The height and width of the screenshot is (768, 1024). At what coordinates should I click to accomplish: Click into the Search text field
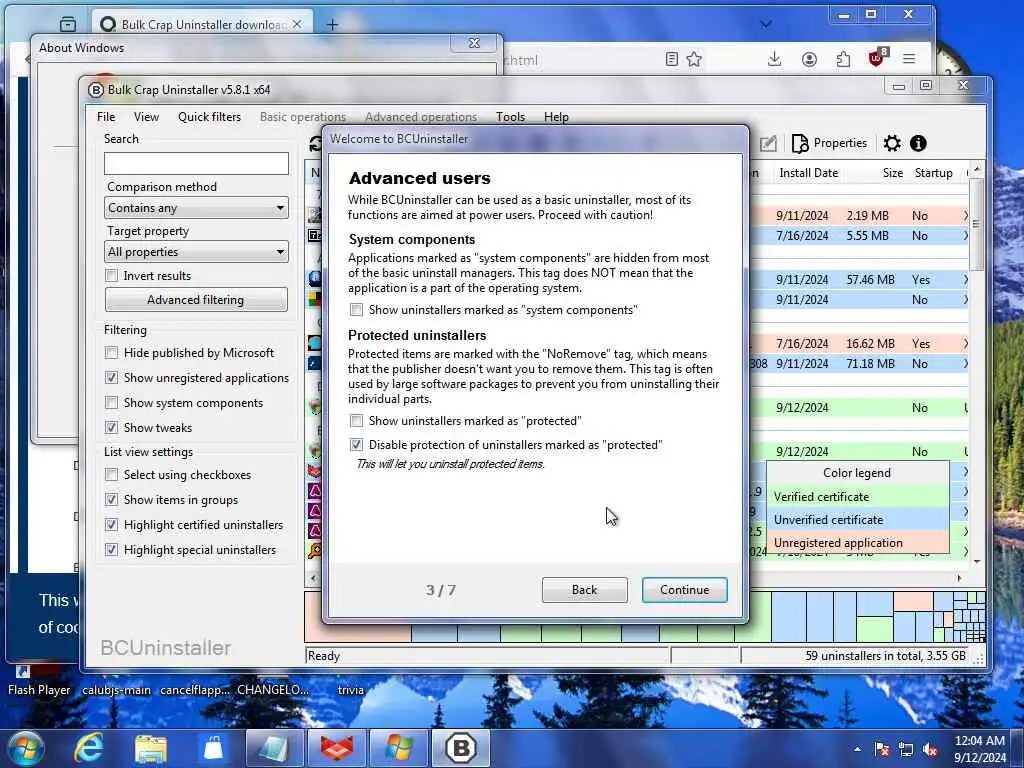(x=196, y=163)
